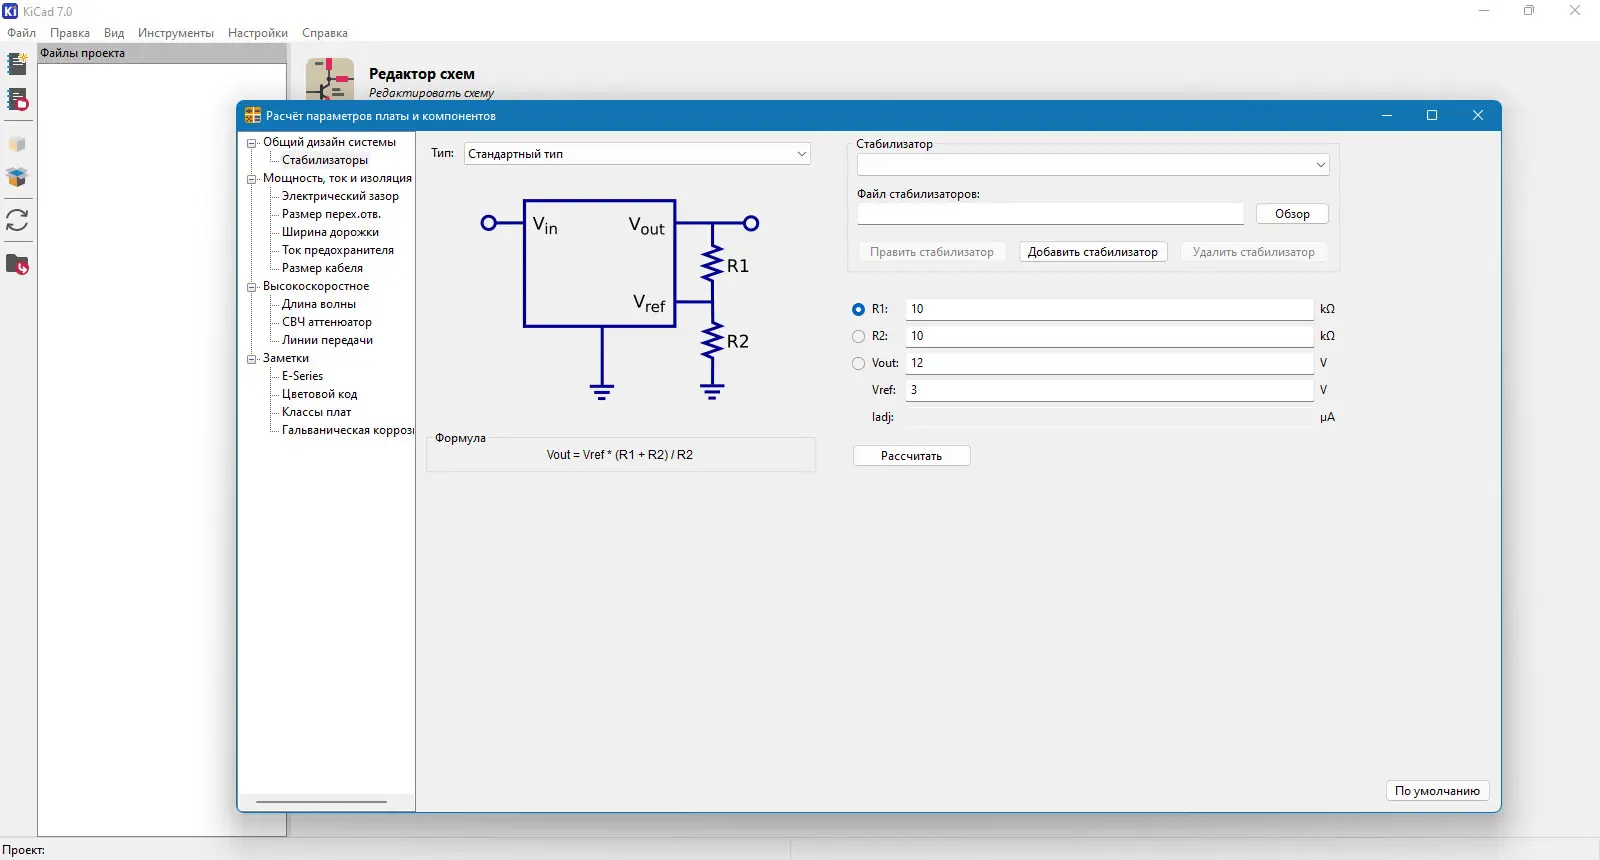Open the Инструменты menu
This screenshot has width=1600, height=860.
tap(176, 33)
